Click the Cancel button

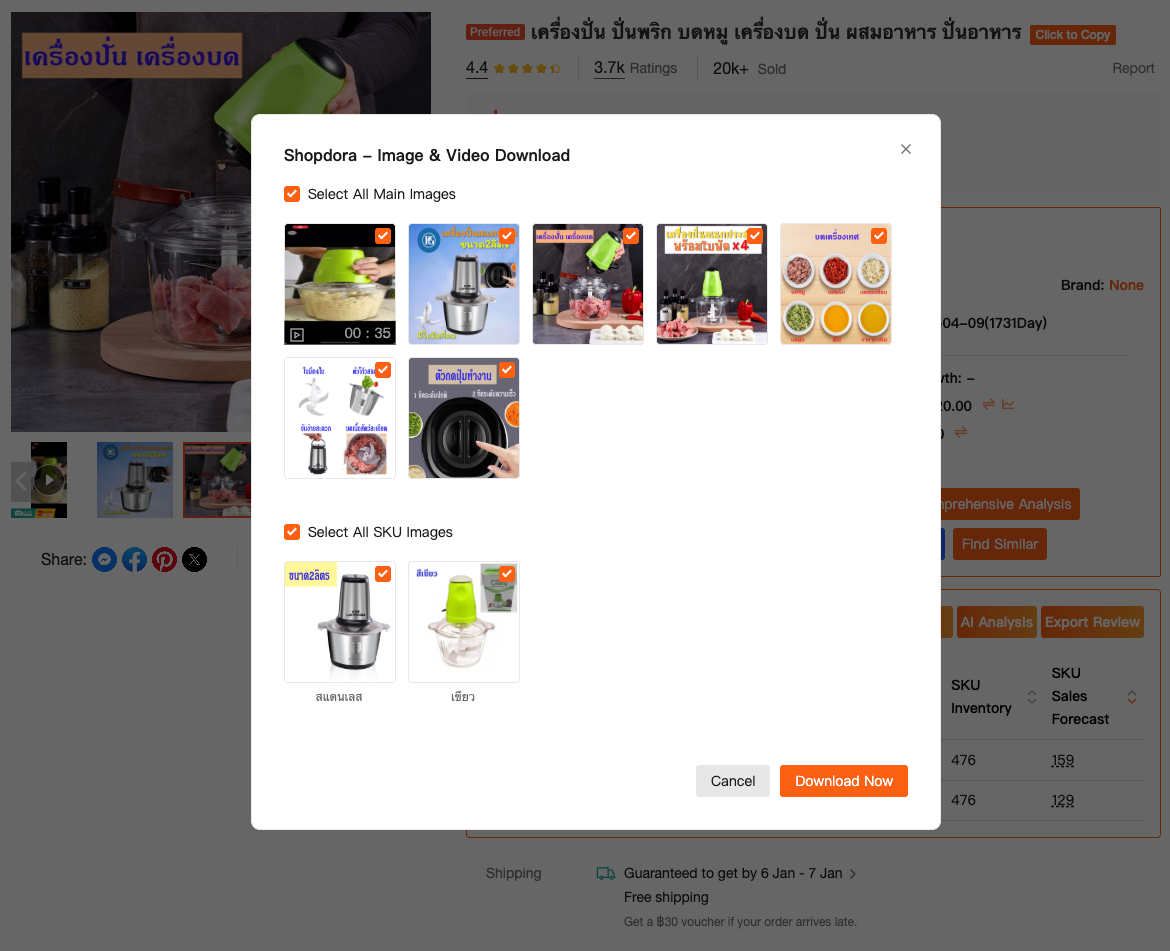(x=733, y=781)
